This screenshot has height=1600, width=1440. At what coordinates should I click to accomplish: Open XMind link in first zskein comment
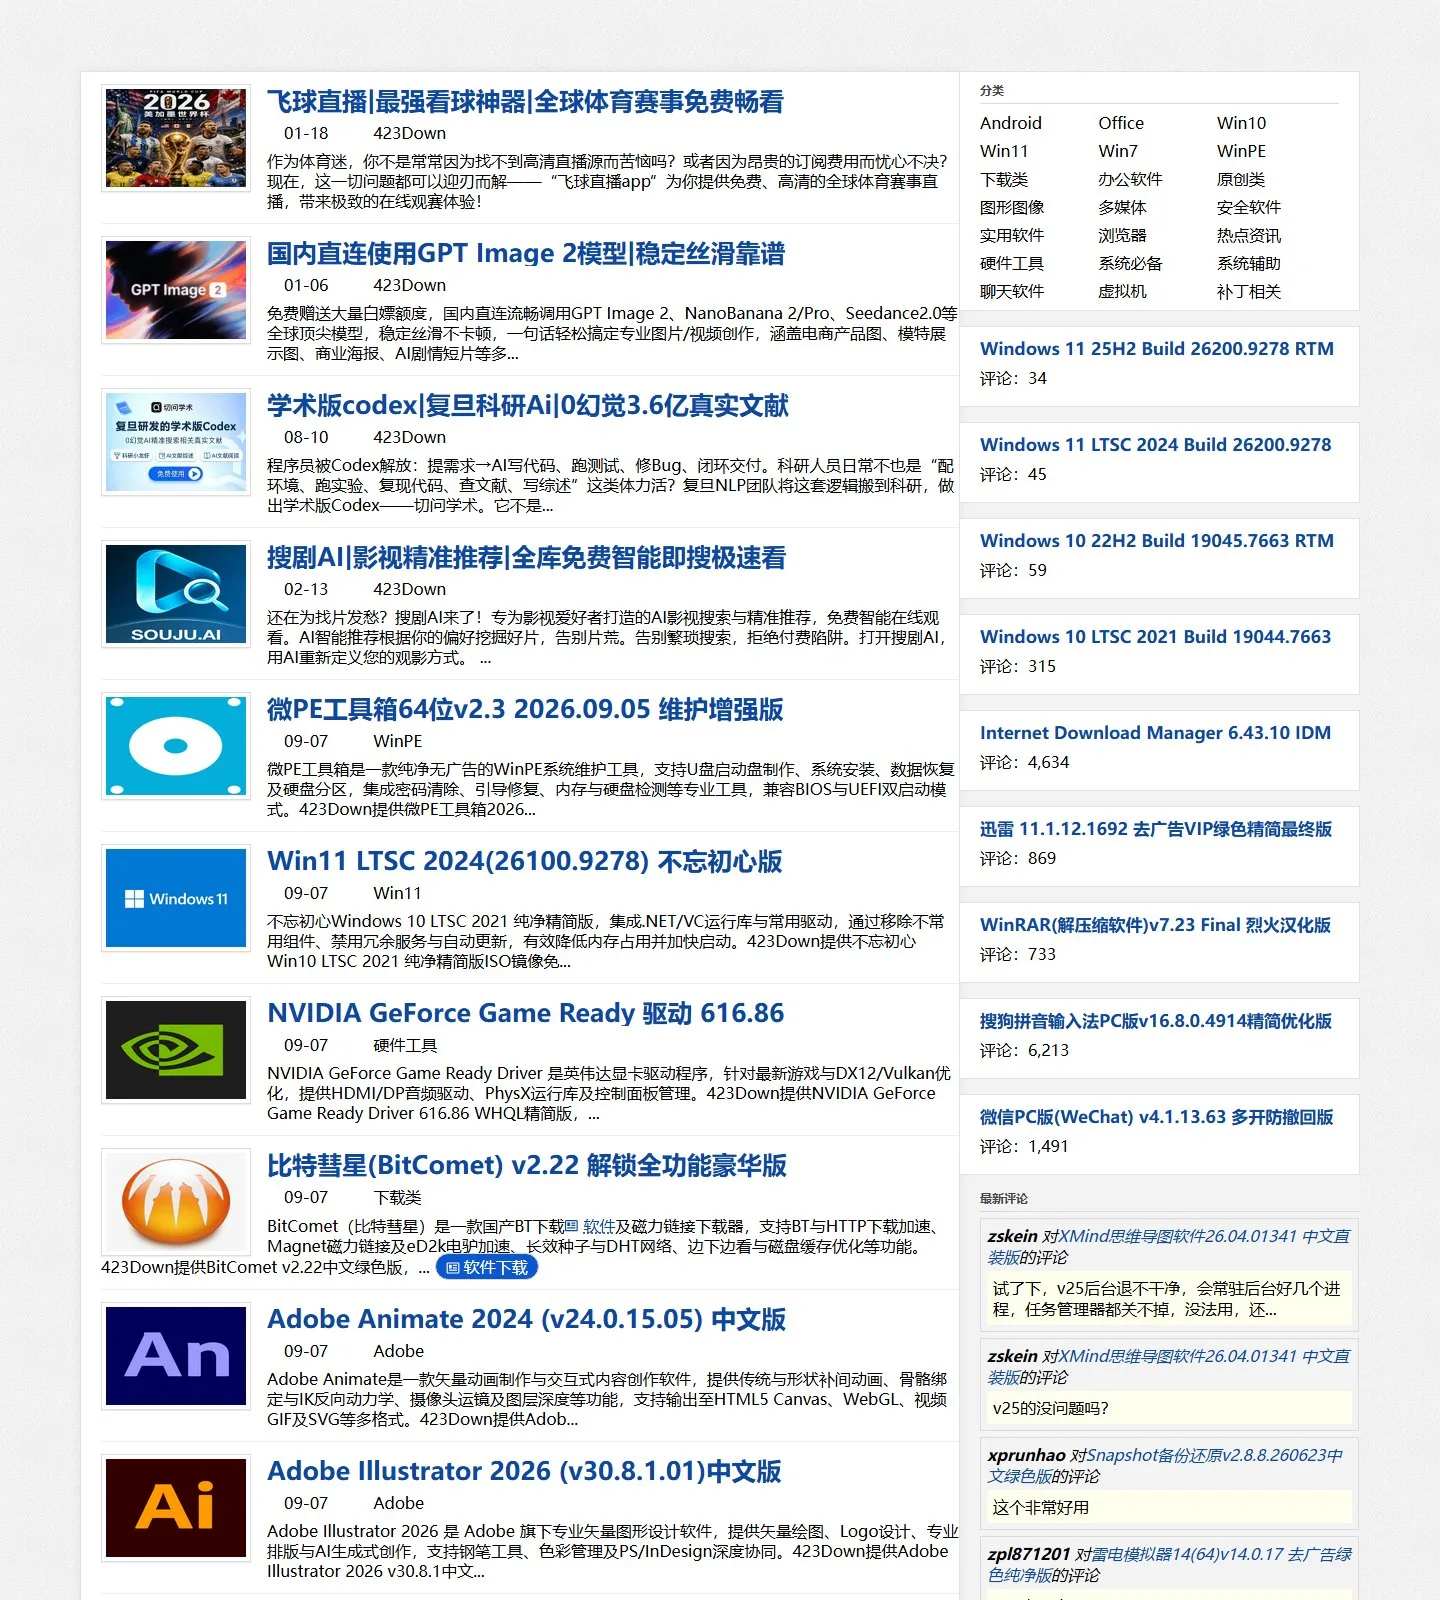[1169, 1247]
